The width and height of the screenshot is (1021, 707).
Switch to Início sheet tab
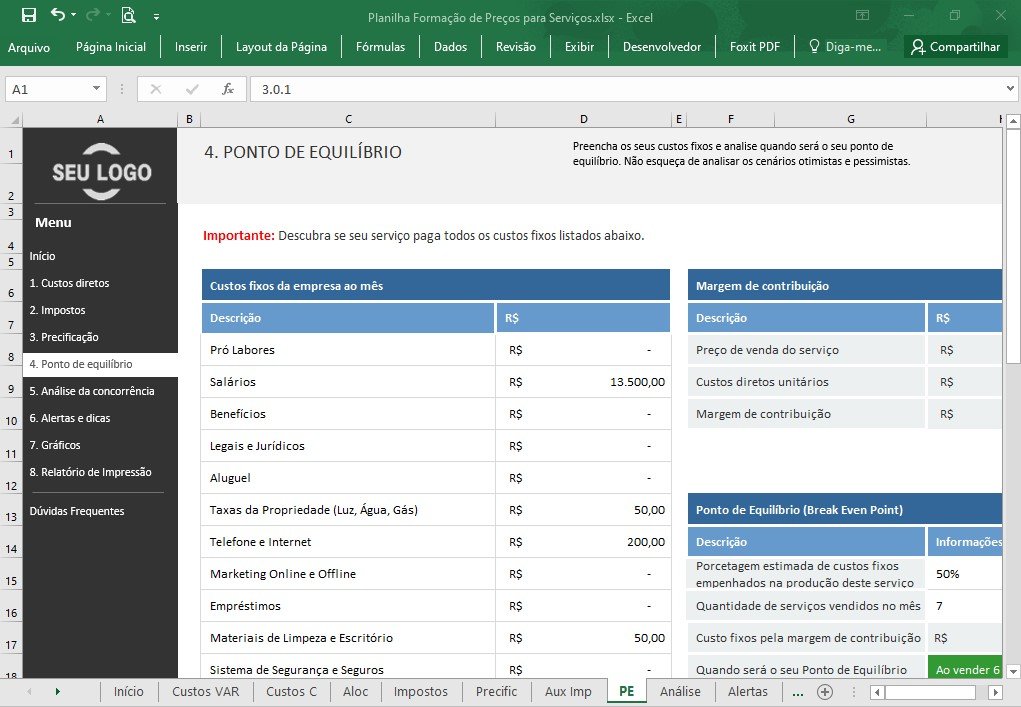coord(128,691)
